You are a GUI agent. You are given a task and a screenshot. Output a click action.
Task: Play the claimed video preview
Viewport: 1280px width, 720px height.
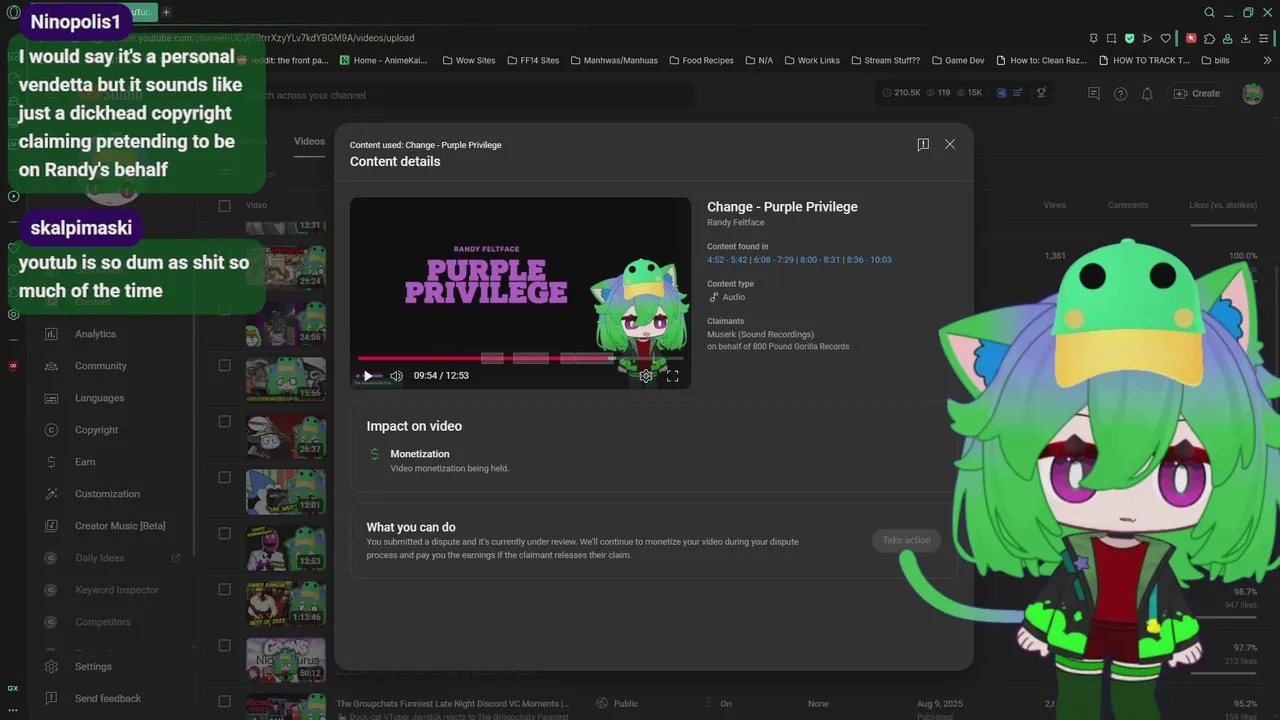[367, 376]
